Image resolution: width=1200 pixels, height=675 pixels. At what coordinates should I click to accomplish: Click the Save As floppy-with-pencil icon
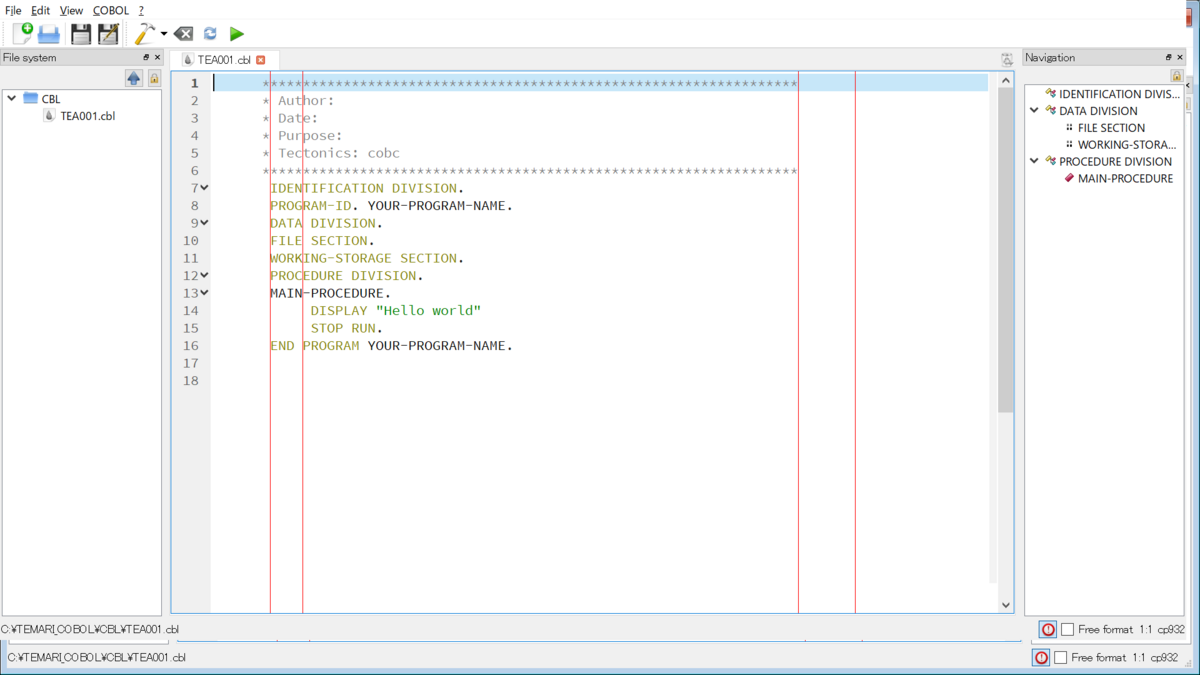point(108,34)
